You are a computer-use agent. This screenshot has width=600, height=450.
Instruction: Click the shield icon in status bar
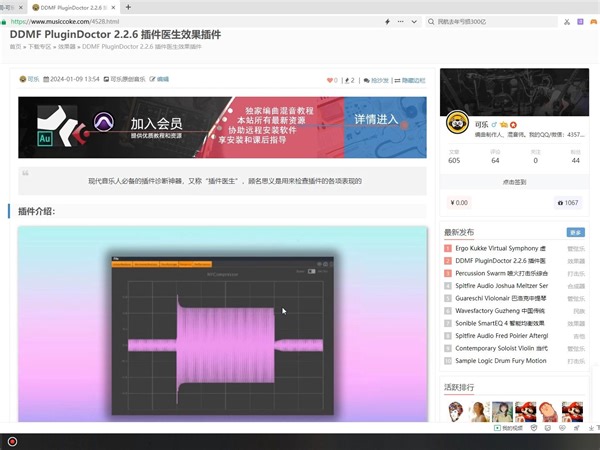[x=534, y=428]
